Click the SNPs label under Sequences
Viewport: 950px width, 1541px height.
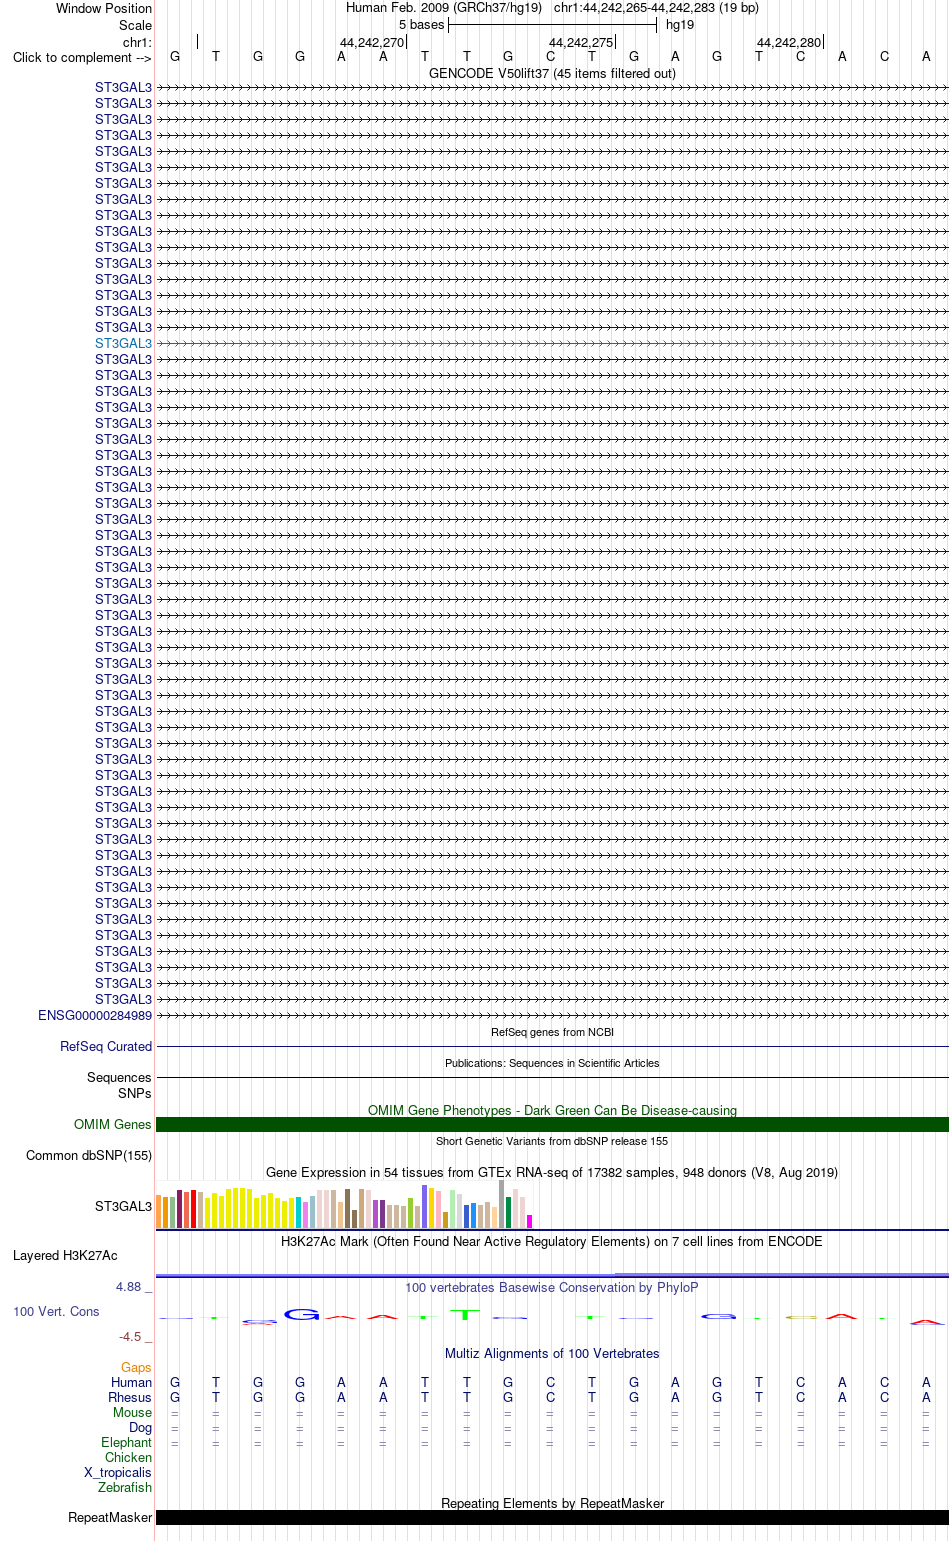tap(135, 1093)
